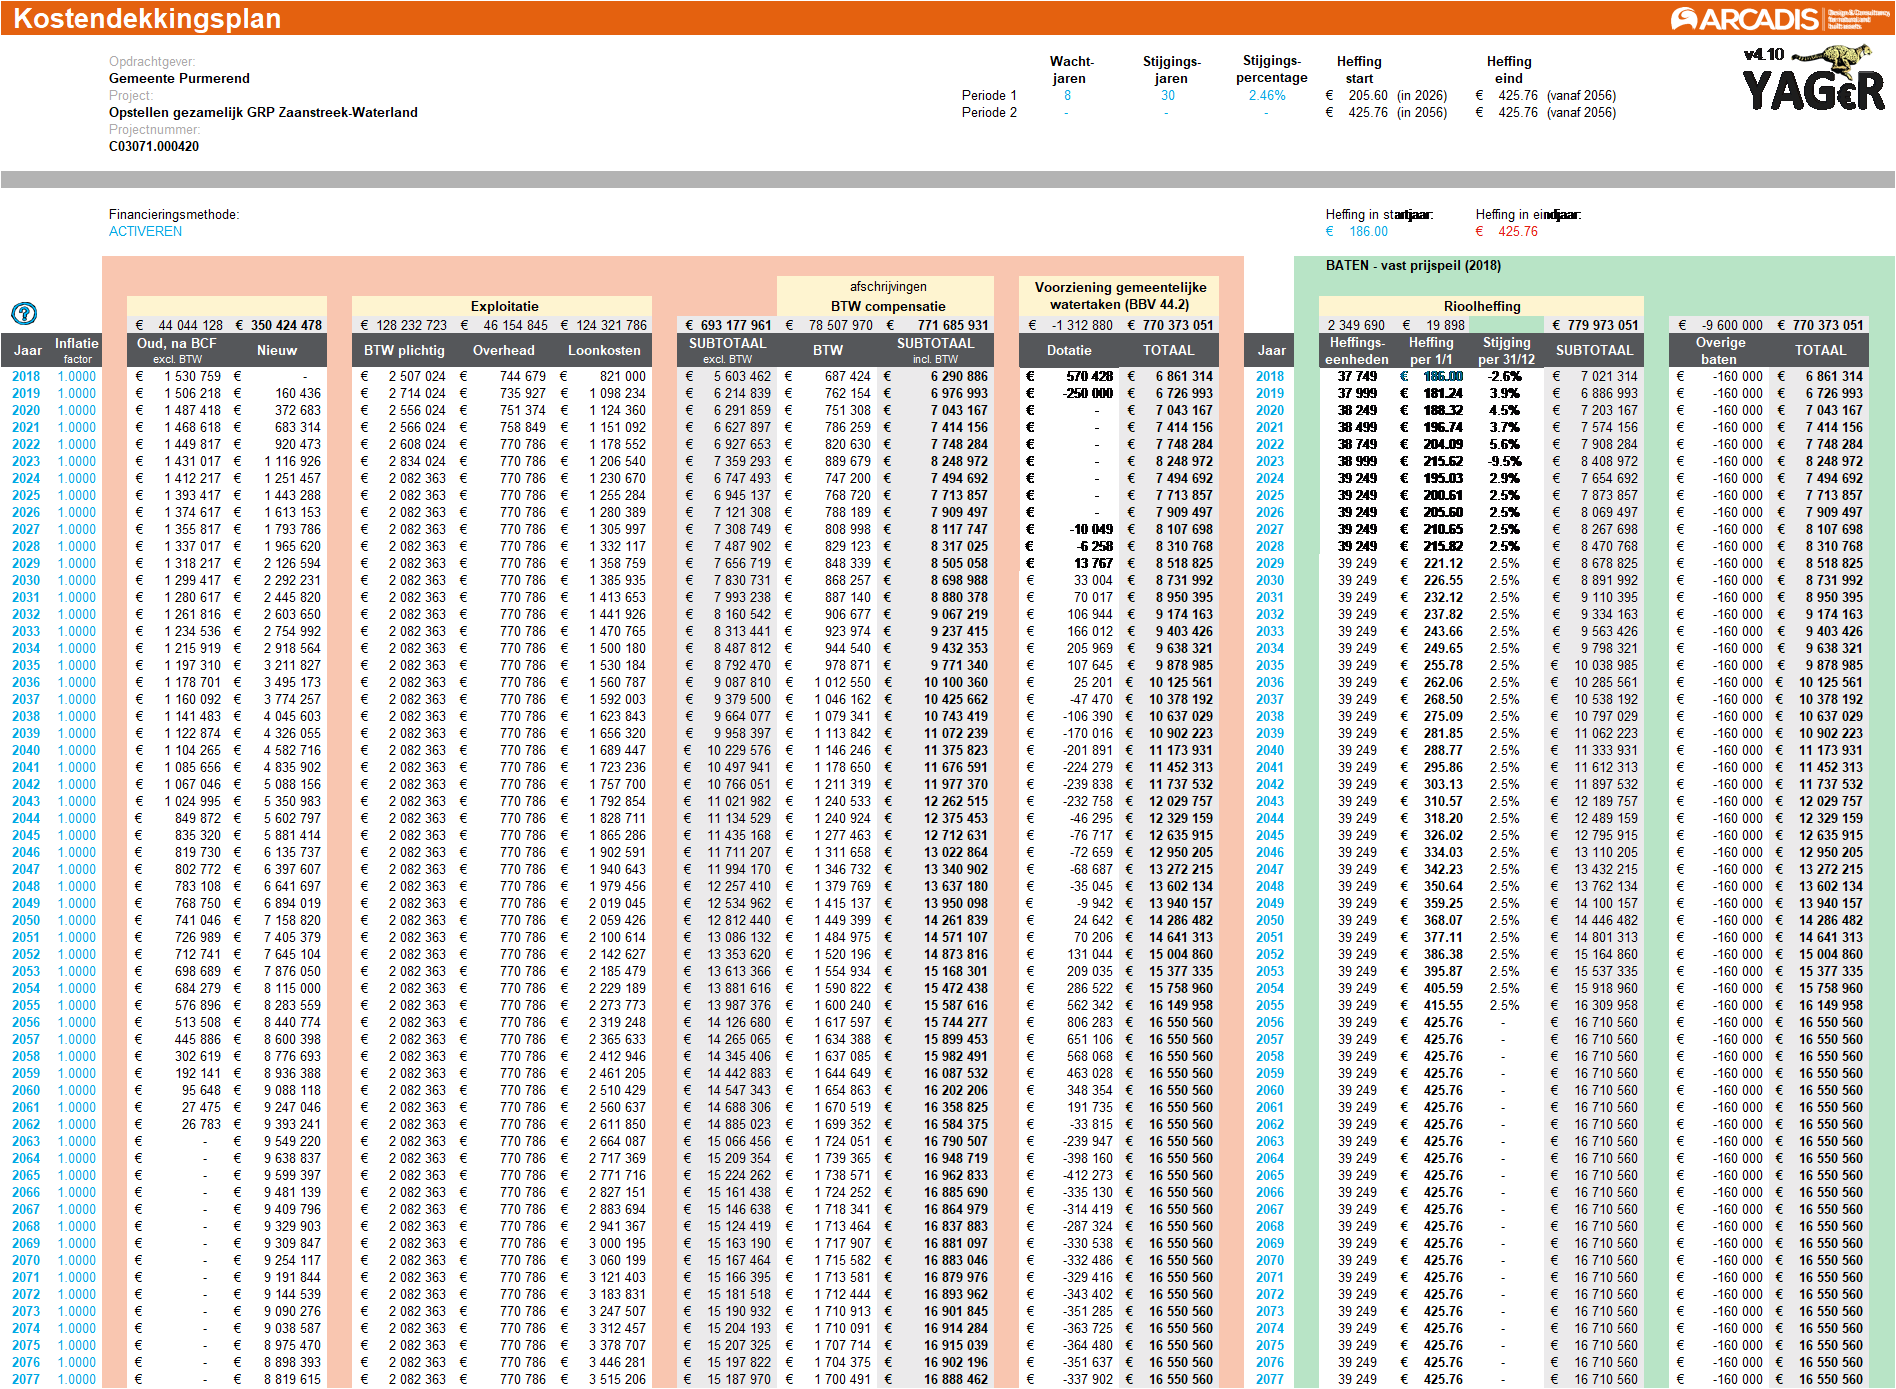The image size is (1896, 1389).
Task: Select the total '44 044 128' above Oud column
Action: (x=190, y=325)
